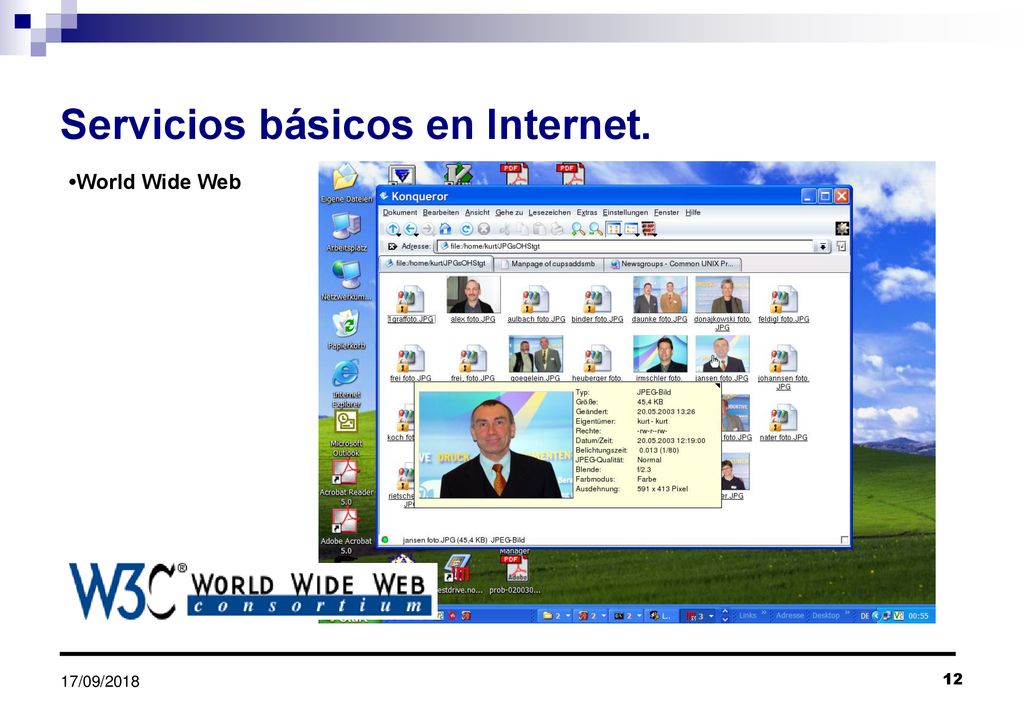This screenshot has width=1024, height=709.
Task: Select irmschler foto thumbnail
Action: pyautogui.click(x=660, y=354)
